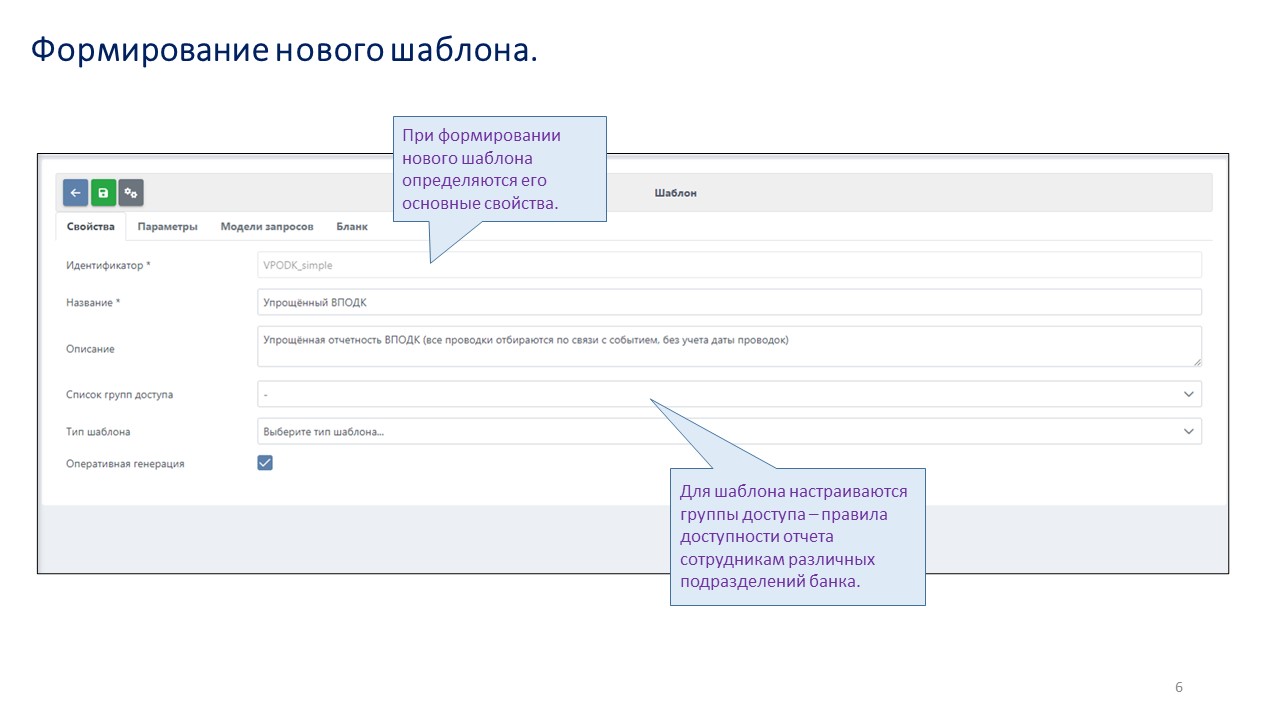The image size is (1280, 720).
Task: Open the Бланк tab
Action: [352, 227]
